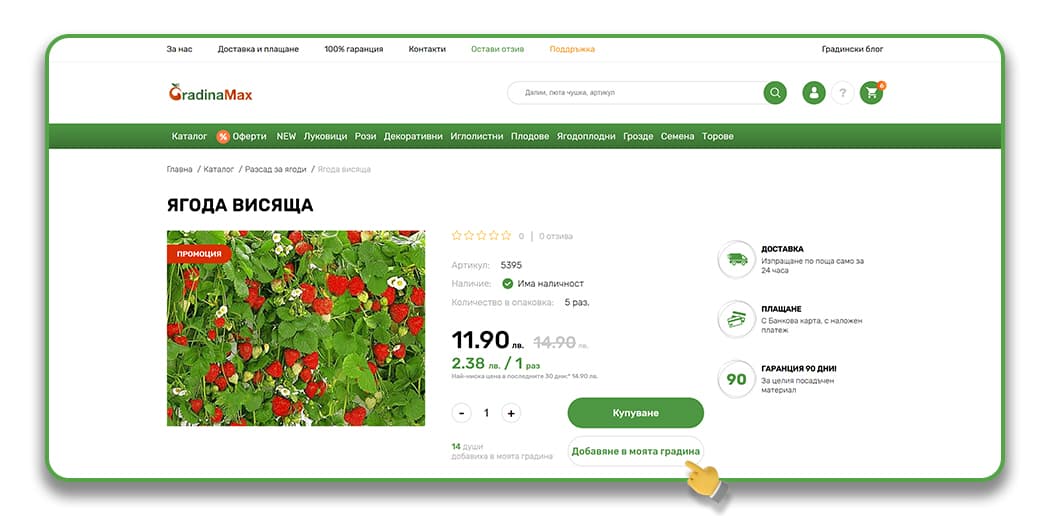Open the shopping cart icon

pos(872,92)
